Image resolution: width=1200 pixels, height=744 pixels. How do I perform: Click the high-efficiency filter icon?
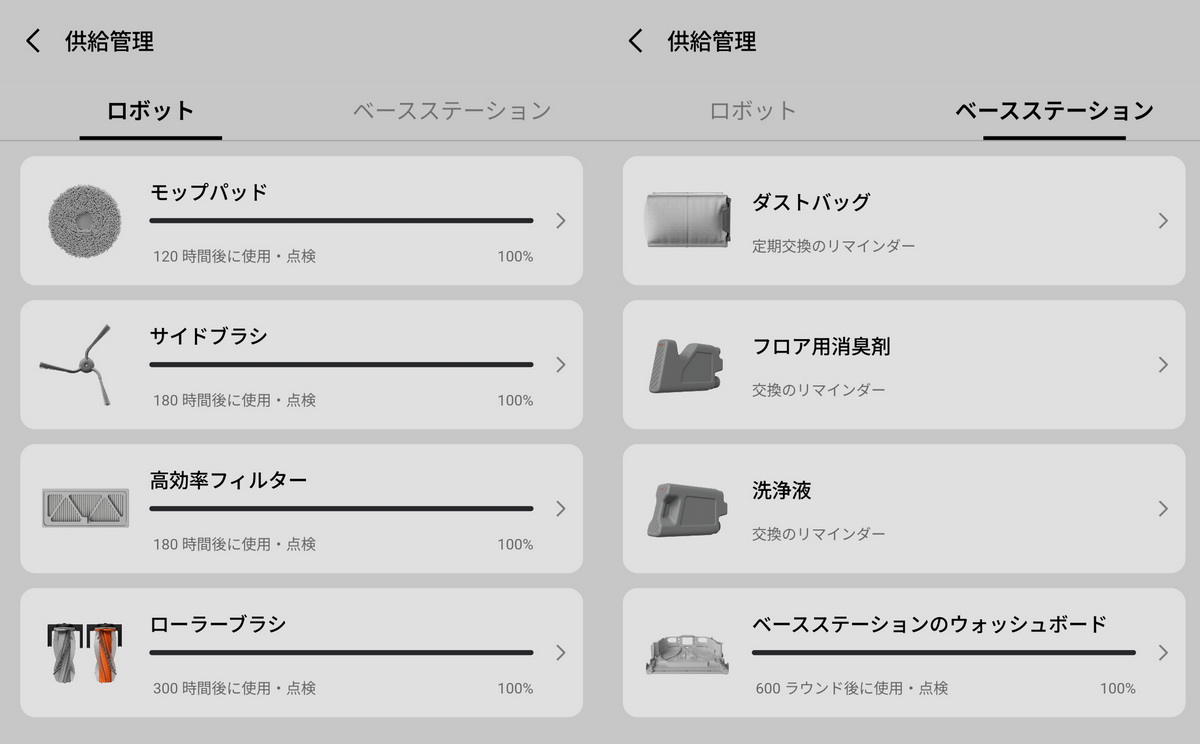tap(85, 508)
